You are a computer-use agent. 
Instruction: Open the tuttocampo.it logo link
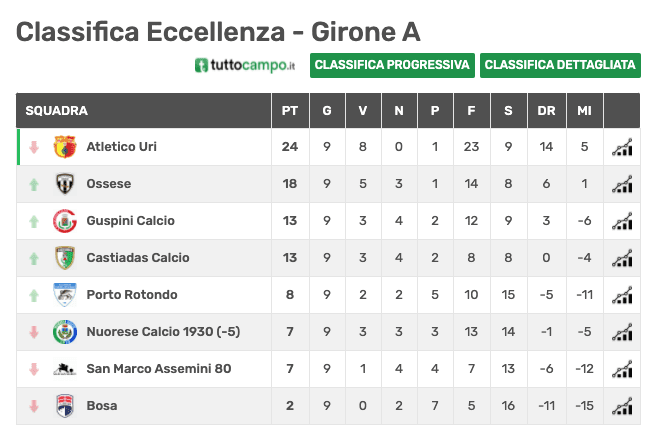[246, 66]
